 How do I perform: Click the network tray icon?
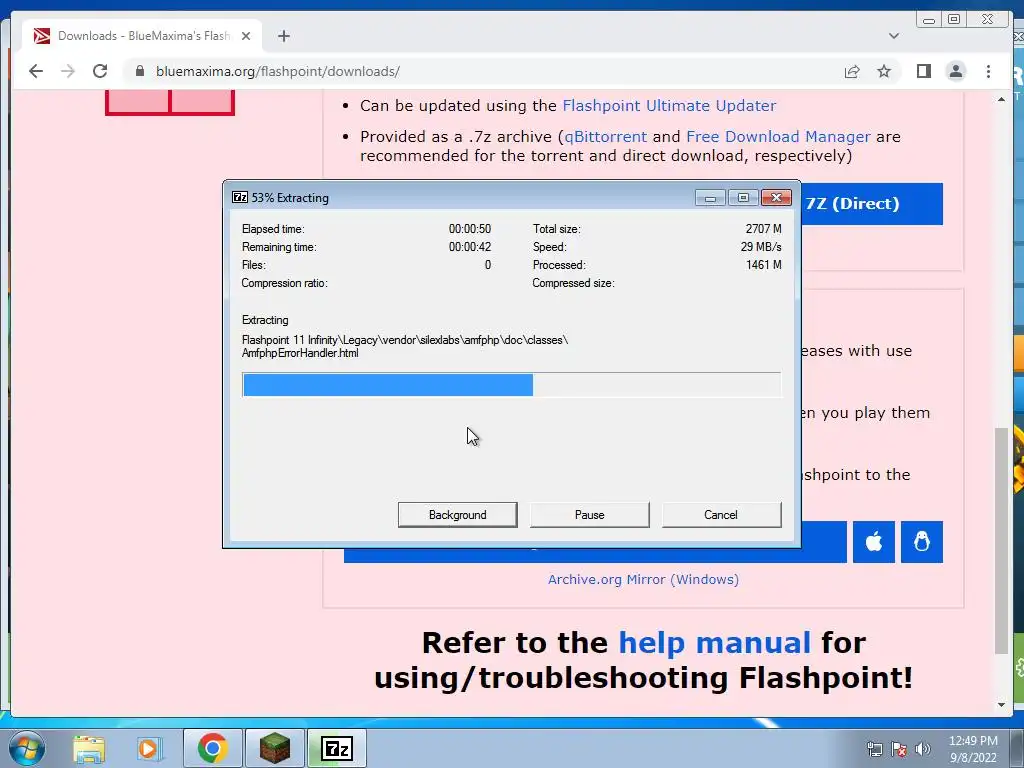click(x=874, y=749)
